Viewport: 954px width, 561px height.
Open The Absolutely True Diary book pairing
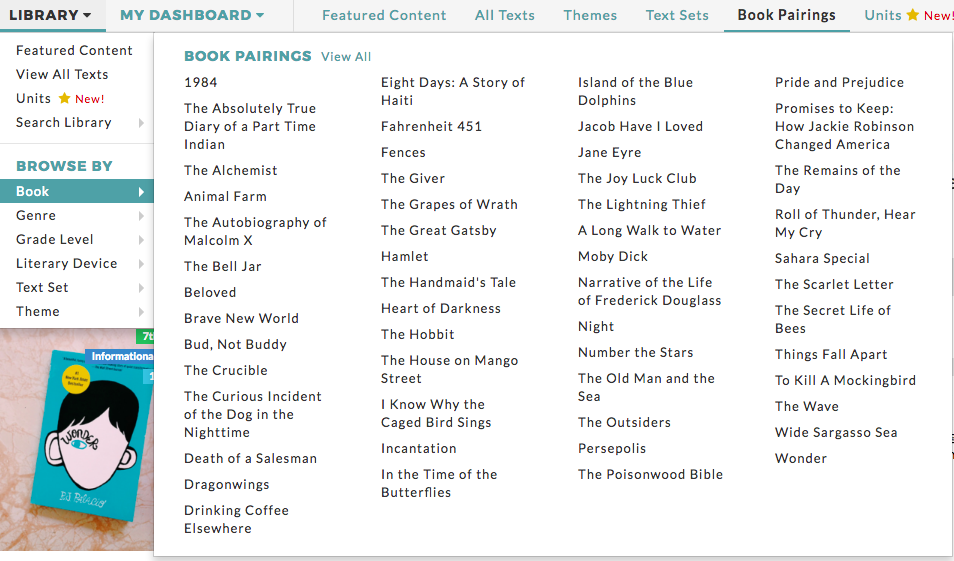pyautogui.click(x=250, y=126)
